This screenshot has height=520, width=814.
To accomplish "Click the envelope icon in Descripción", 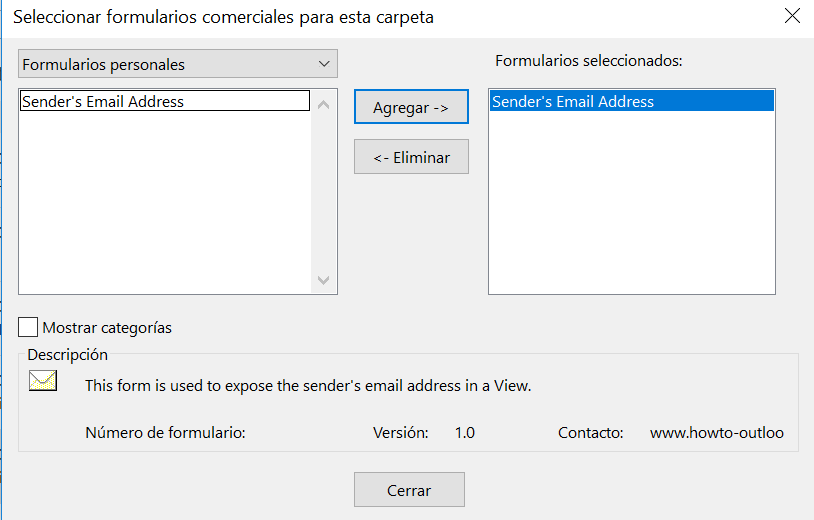I will (x=43, y=380).
